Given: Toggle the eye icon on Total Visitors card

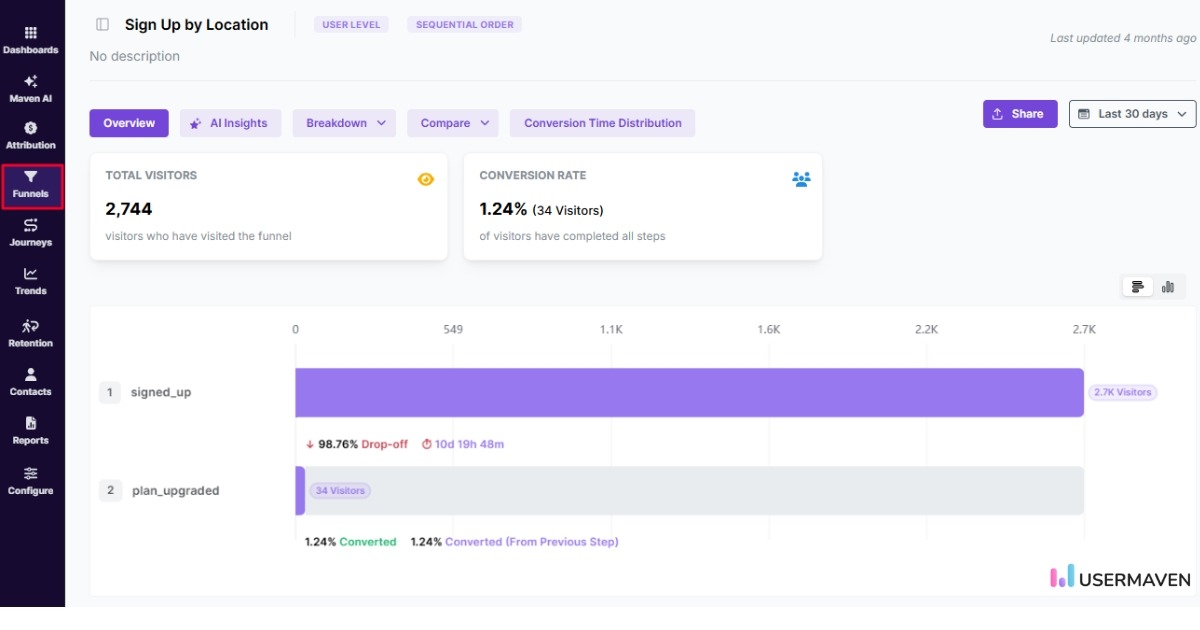Looking at the screenshot, I should (x=424, y=179).
